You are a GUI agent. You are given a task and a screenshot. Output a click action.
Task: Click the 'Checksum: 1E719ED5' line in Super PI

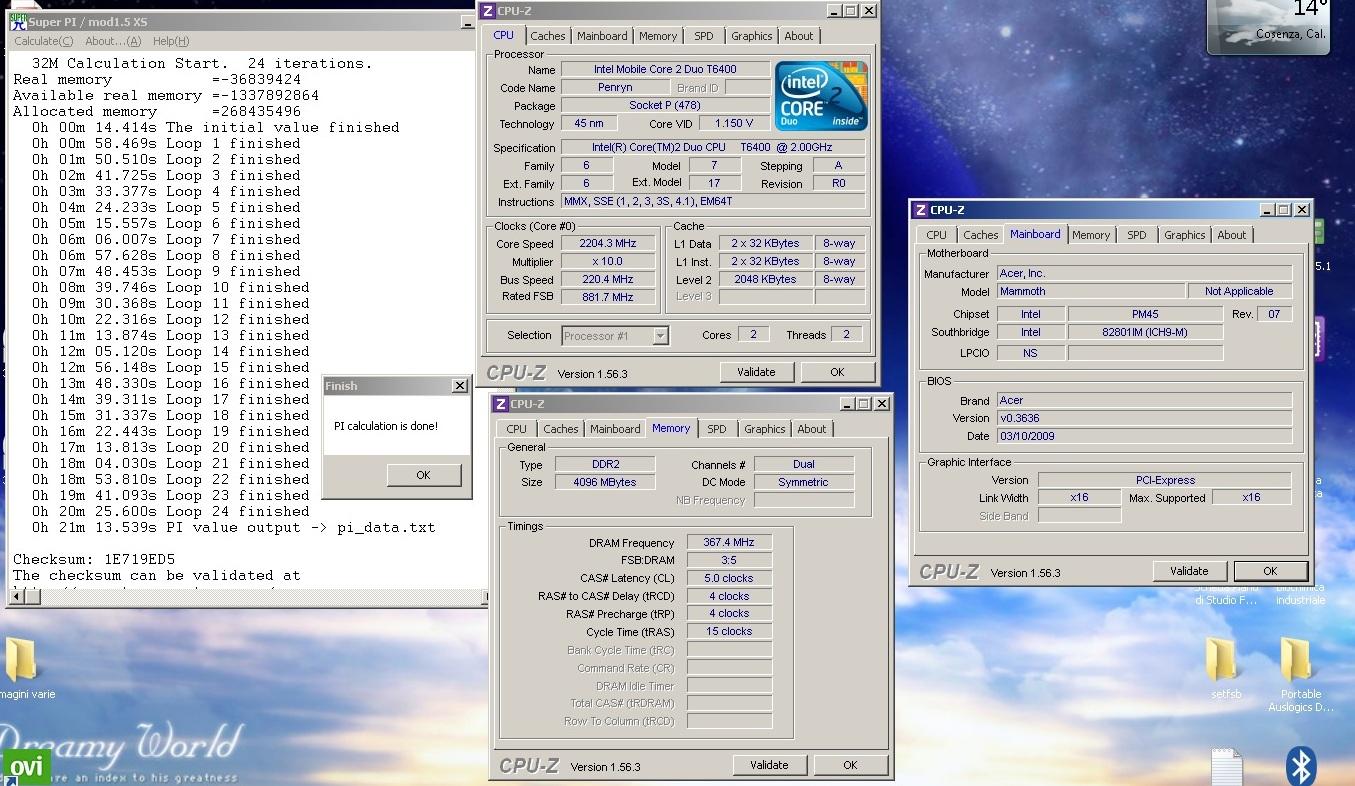[94, 560]
